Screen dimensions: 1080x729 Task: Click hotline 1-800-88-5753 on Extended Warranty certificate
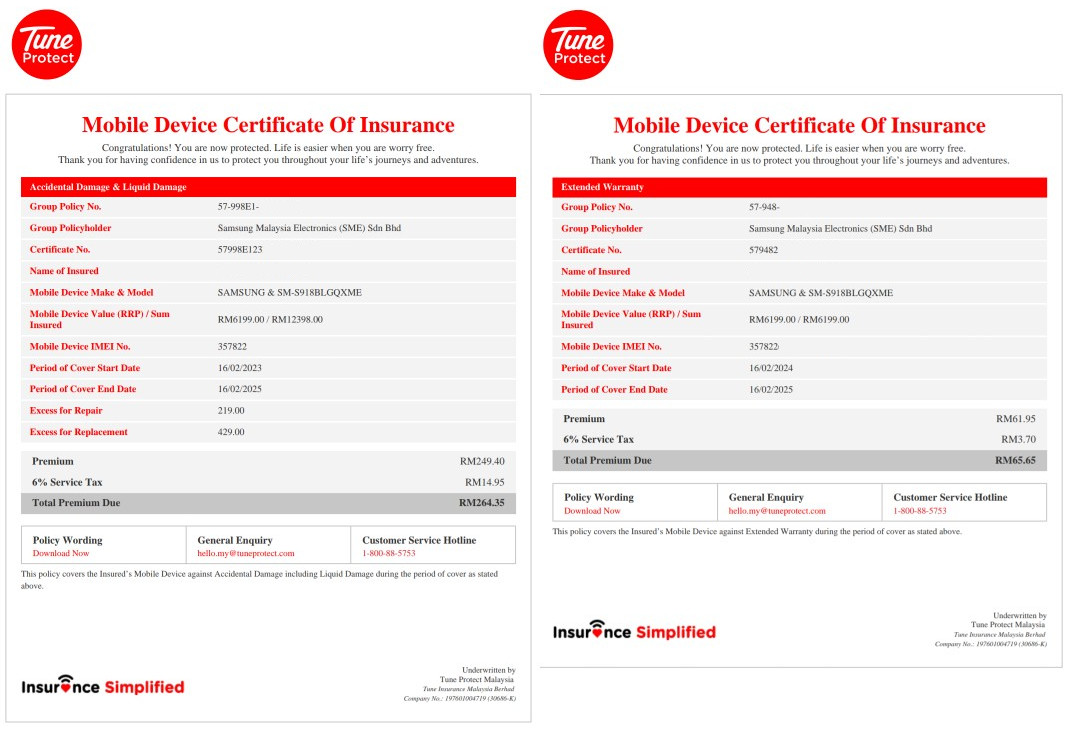(920, 511)
